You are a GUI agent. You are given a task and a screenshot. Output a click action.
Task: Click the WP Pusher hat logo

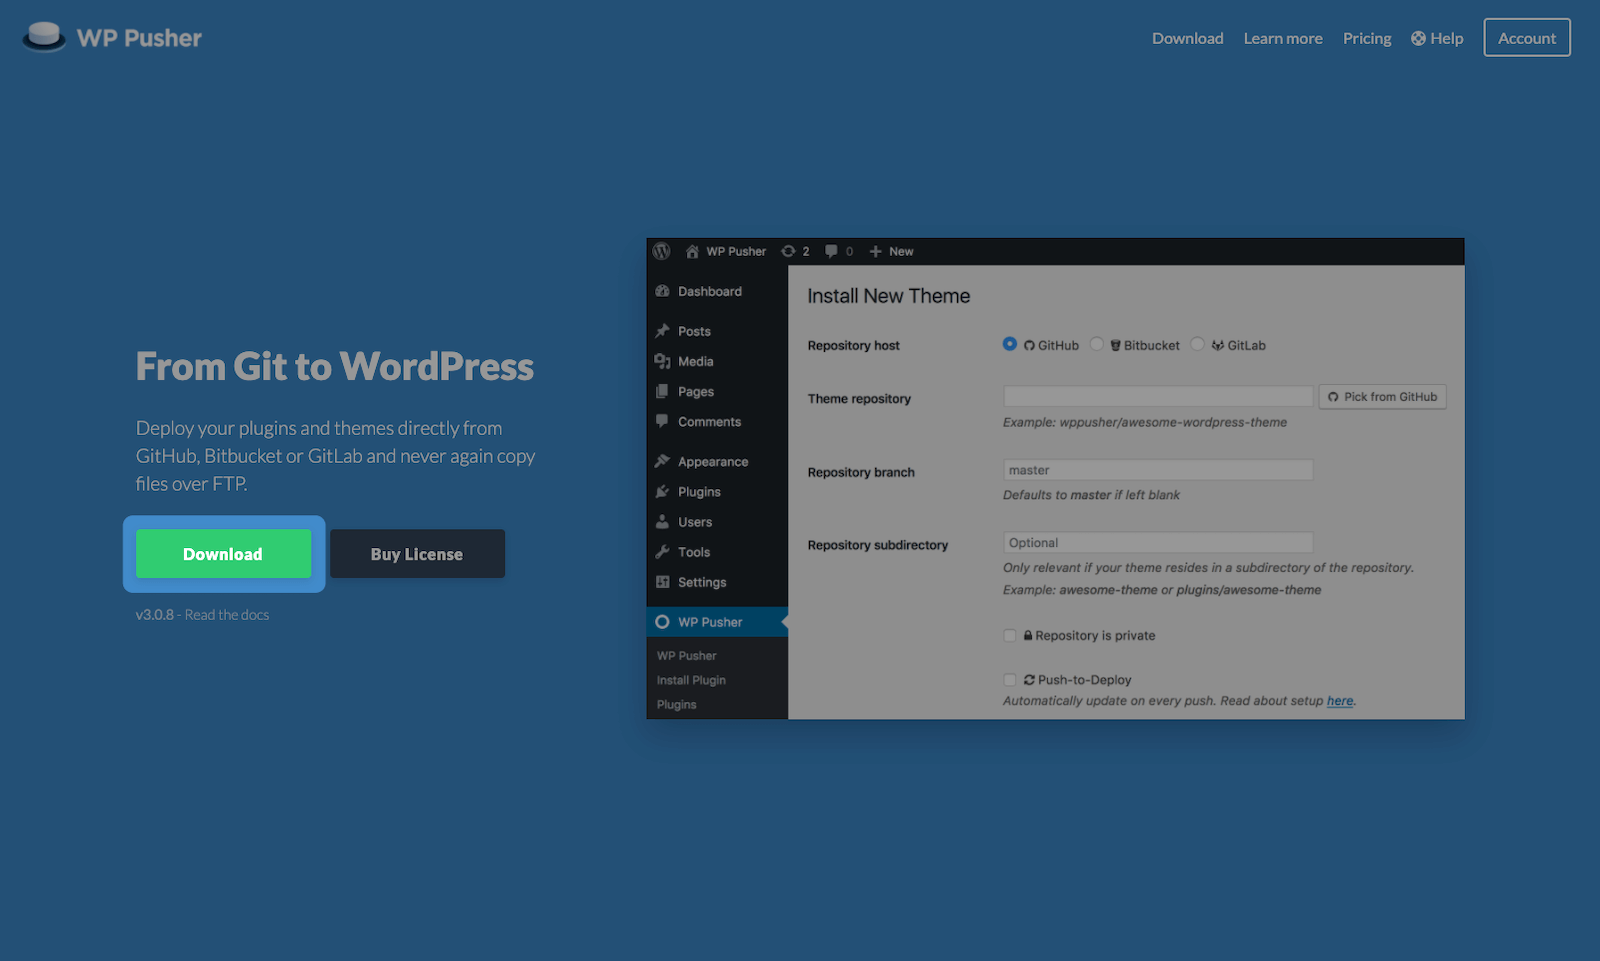(44, 37)
